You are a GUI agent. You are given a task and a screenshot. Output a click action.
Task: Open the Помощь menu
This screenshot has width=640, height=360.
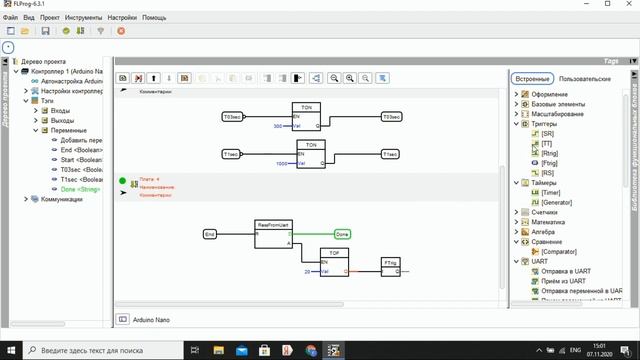(x=154, y=18)
